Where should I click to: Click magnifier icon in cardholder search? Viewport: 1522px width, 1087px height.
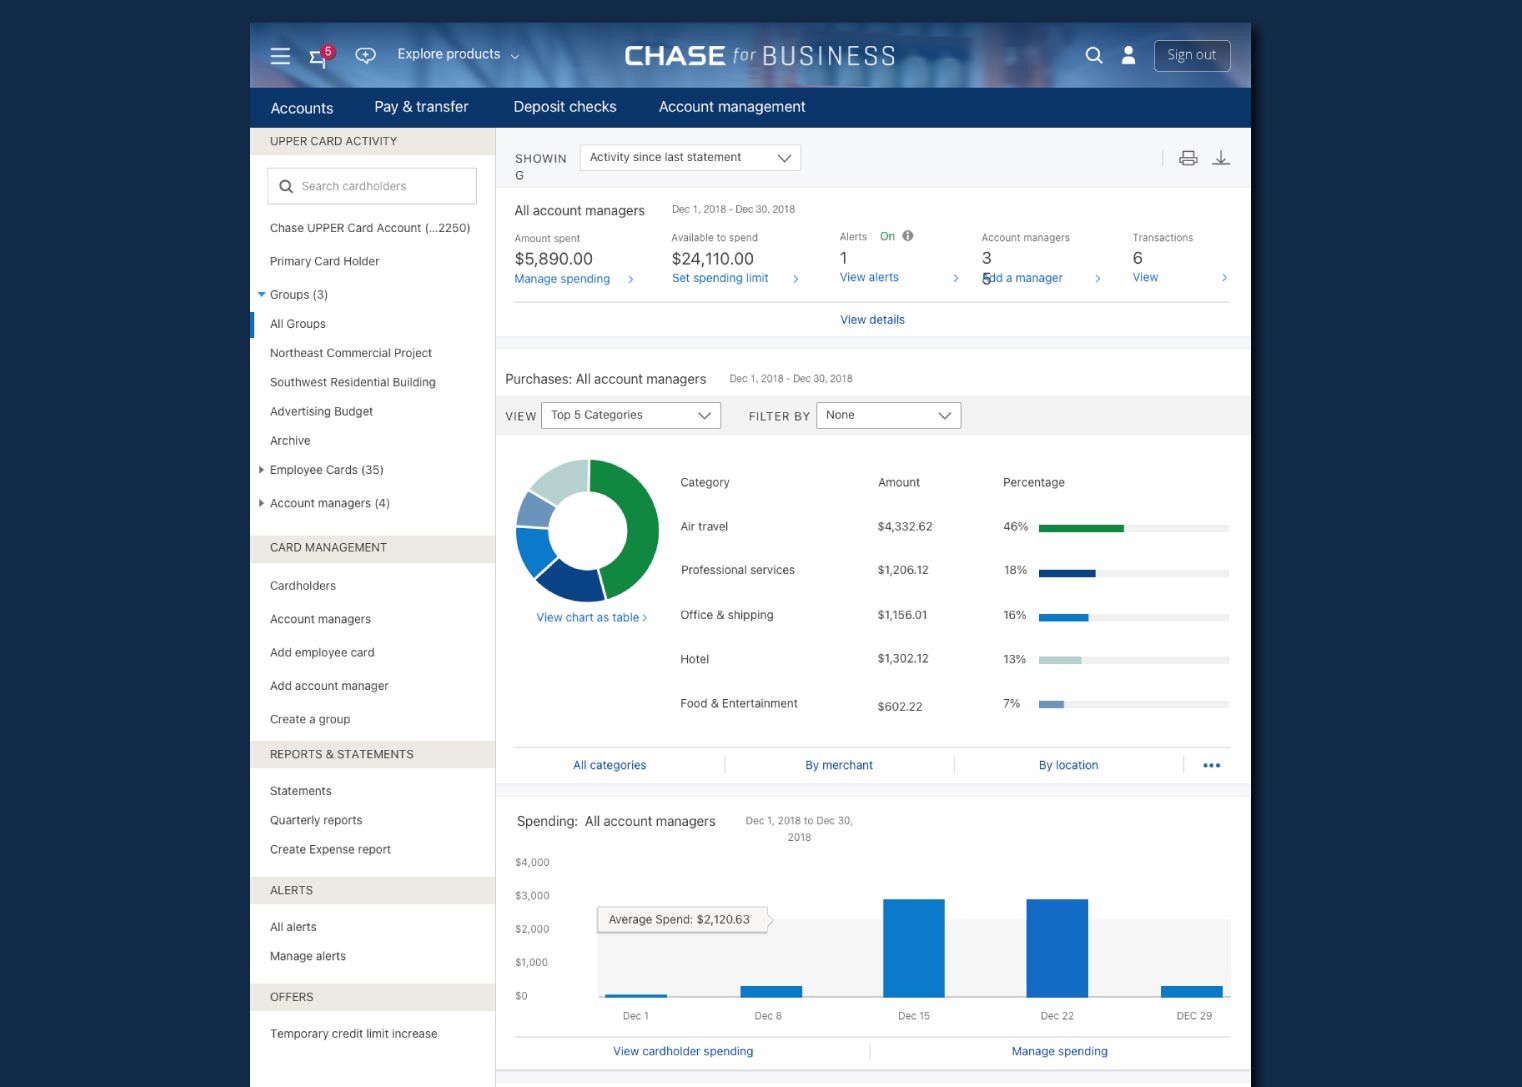(286, 186)
